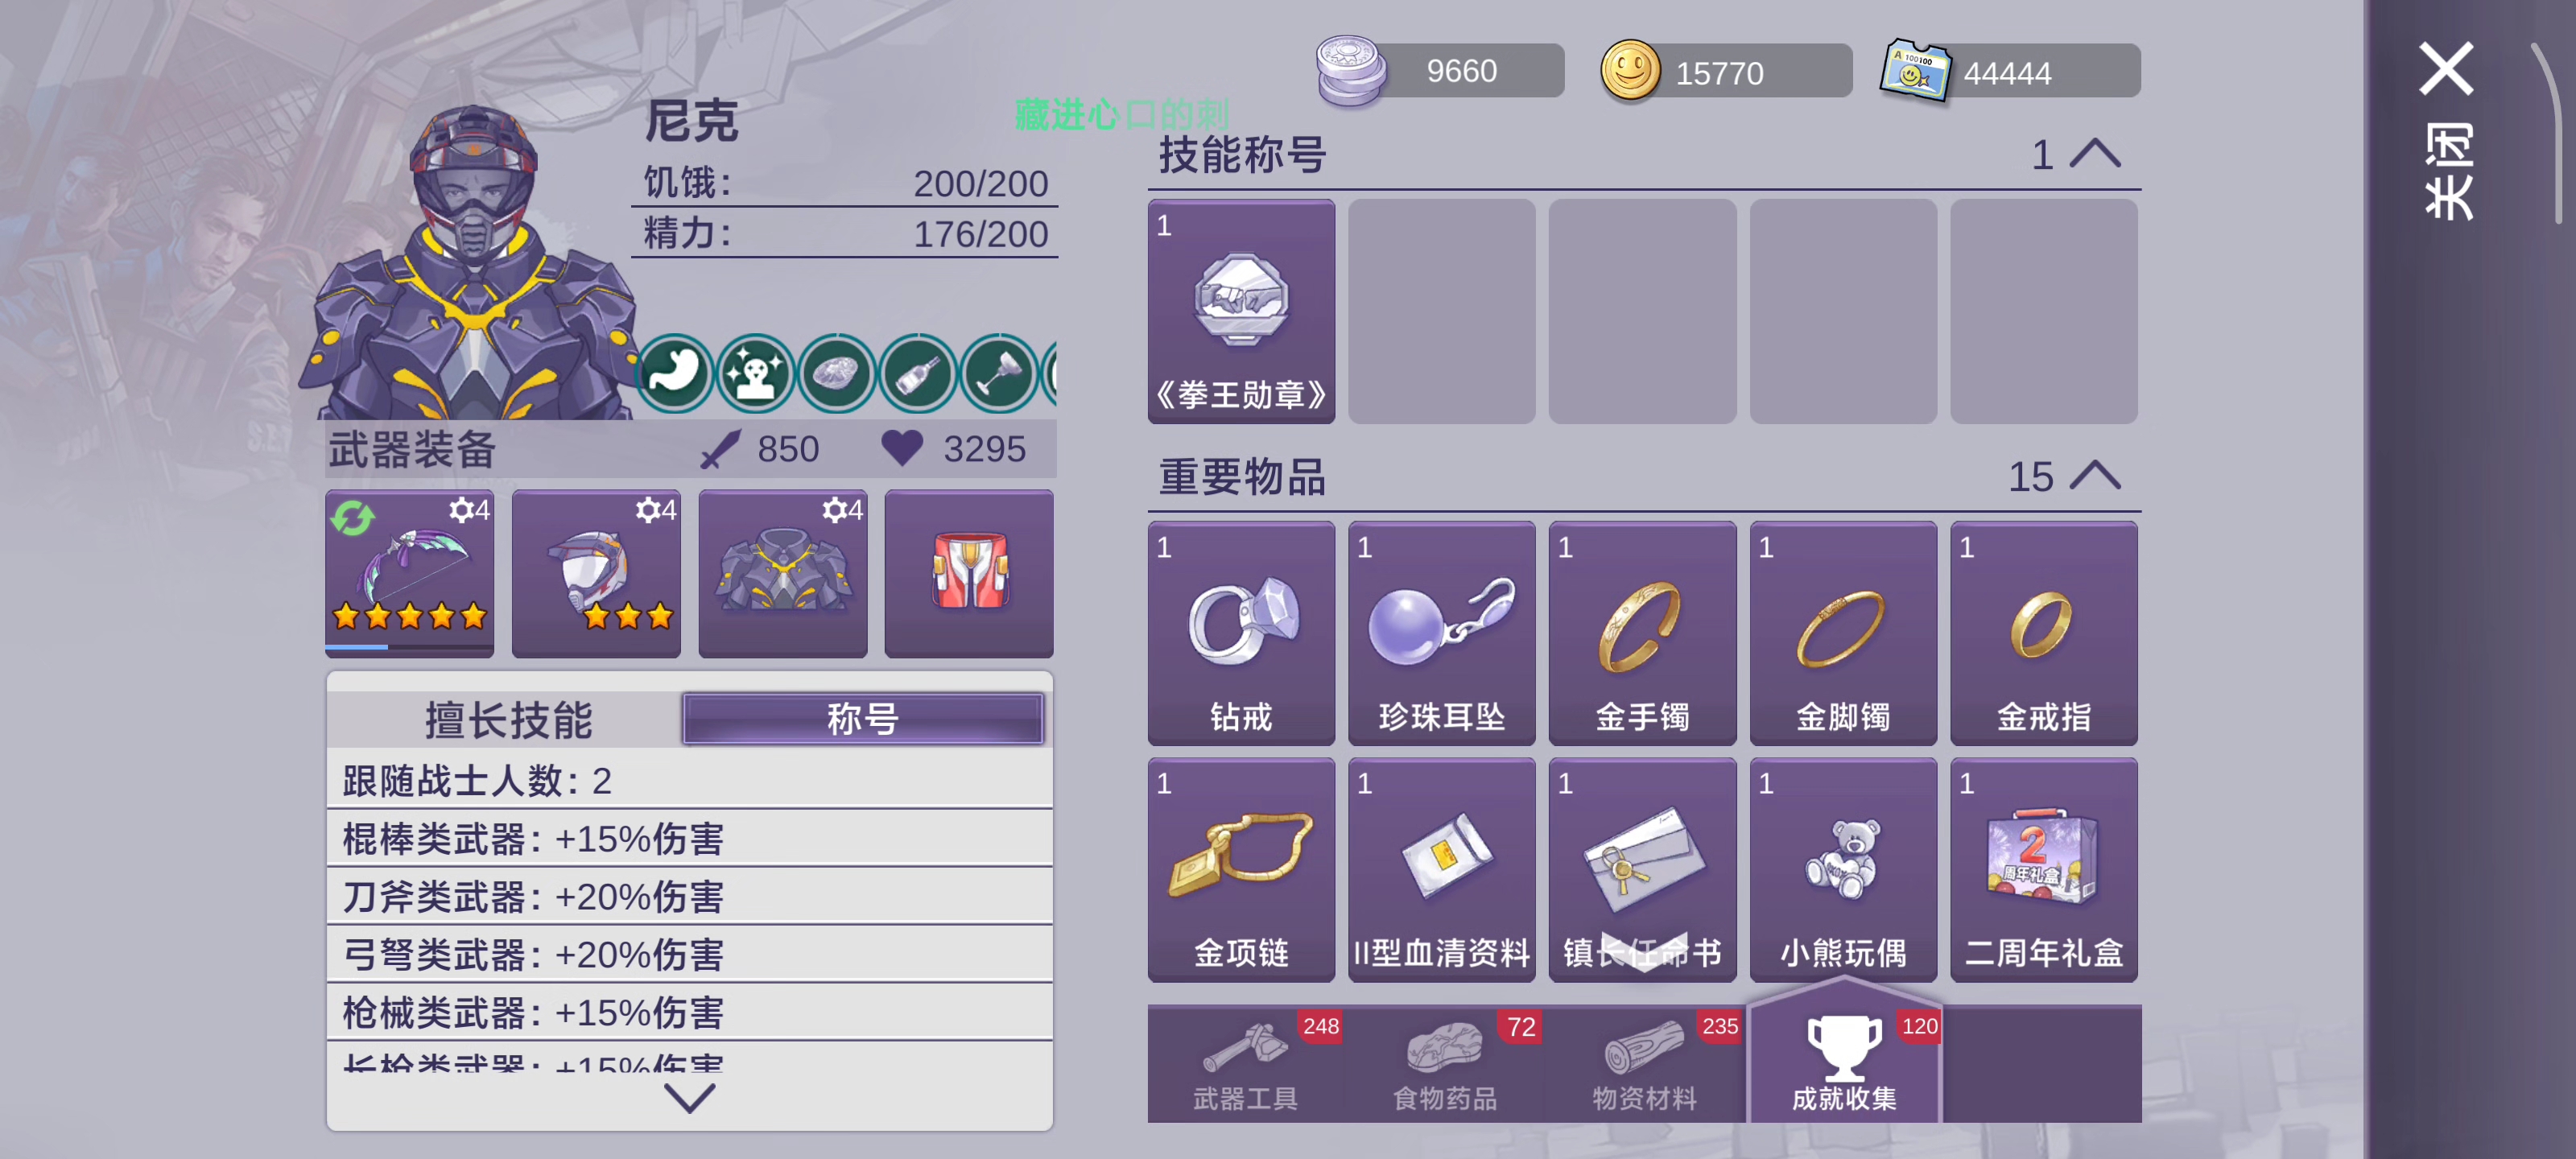Screen dimensions: 2576x1159
Task: Open the 武器工具 inventory tab
Action: 1245,1064
